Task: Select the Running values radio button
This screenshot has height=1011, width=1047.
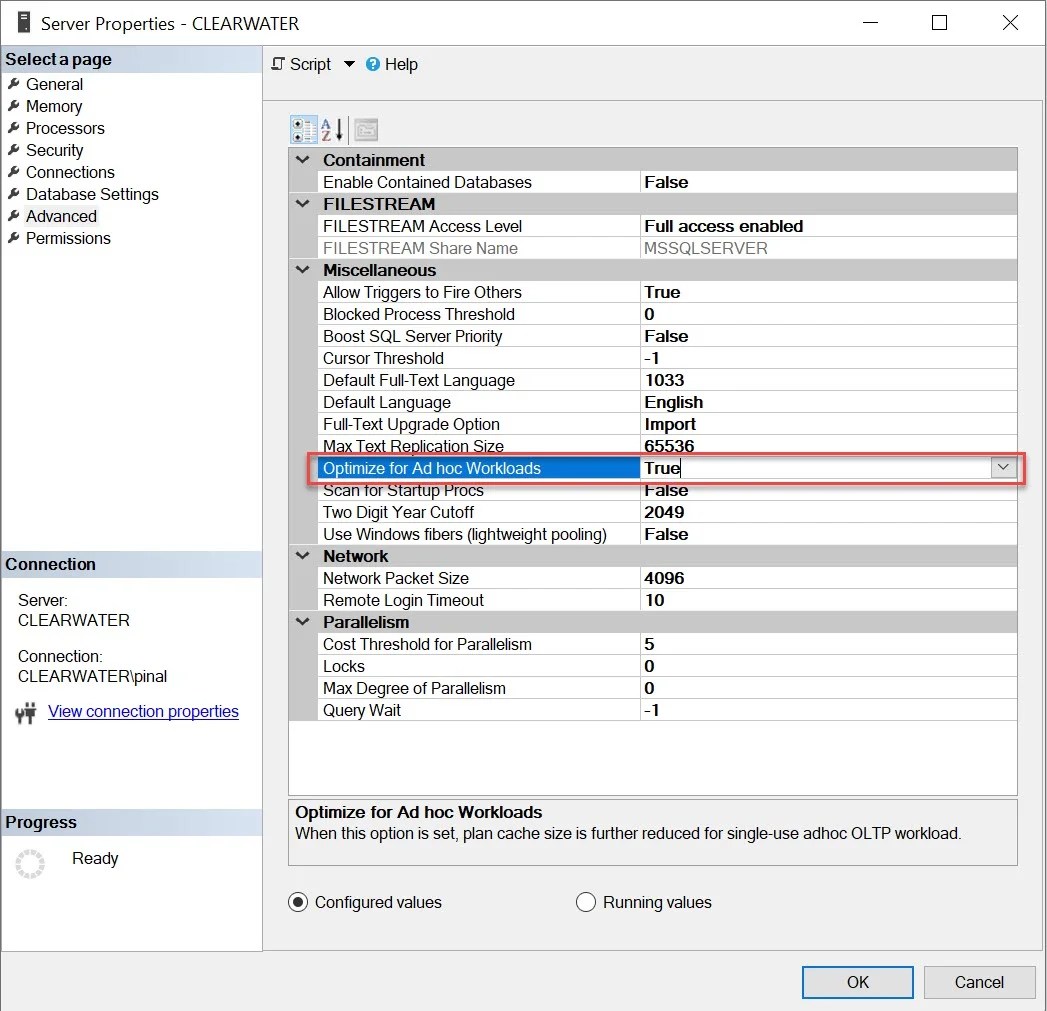Action: 586,902
